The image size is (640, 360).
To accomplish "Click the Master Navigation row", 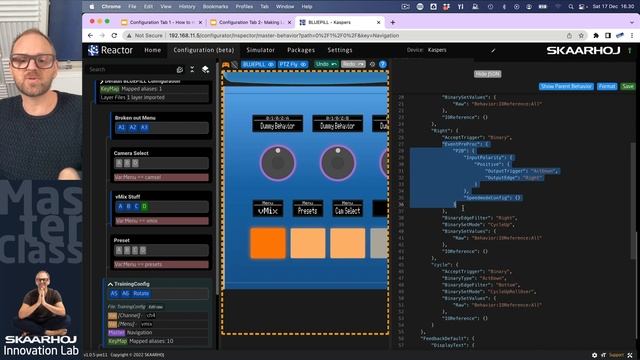I will point(157,332).
